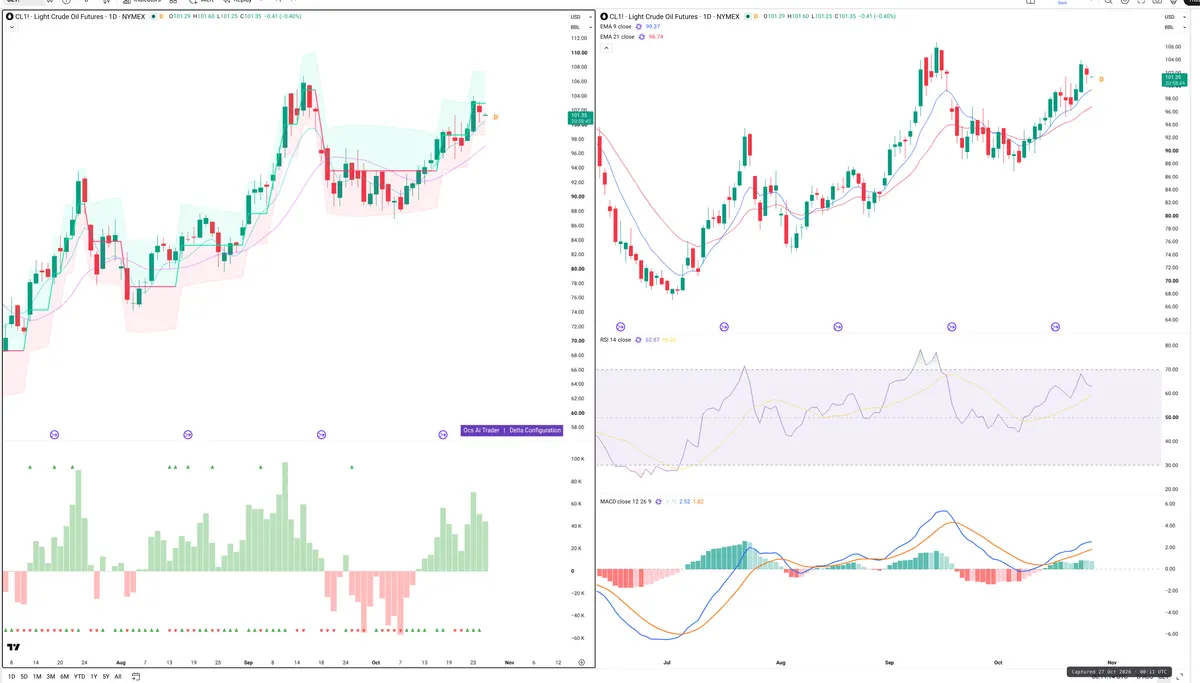Click 110.00 on left price scale
1200x683 pixels.
click(579, 52)
